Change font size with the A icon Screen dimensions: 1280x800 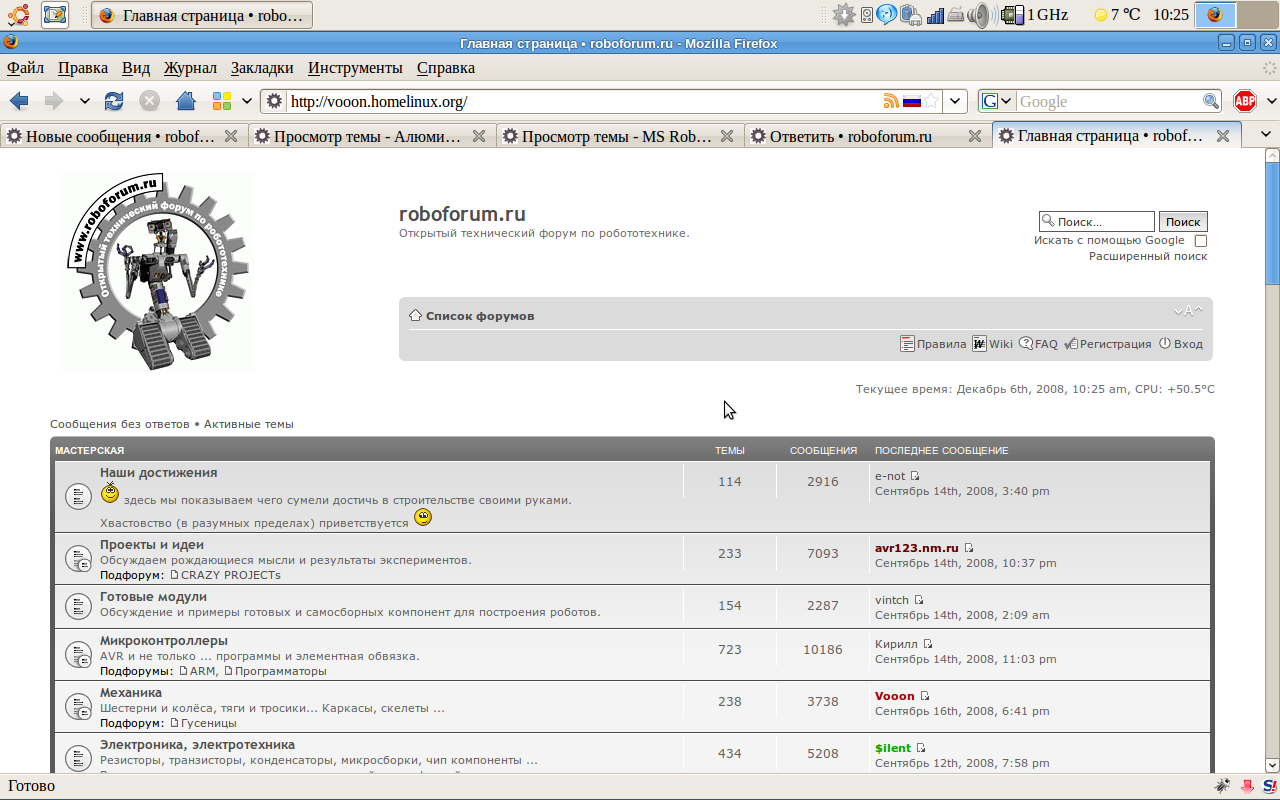tap(1188, 311)
